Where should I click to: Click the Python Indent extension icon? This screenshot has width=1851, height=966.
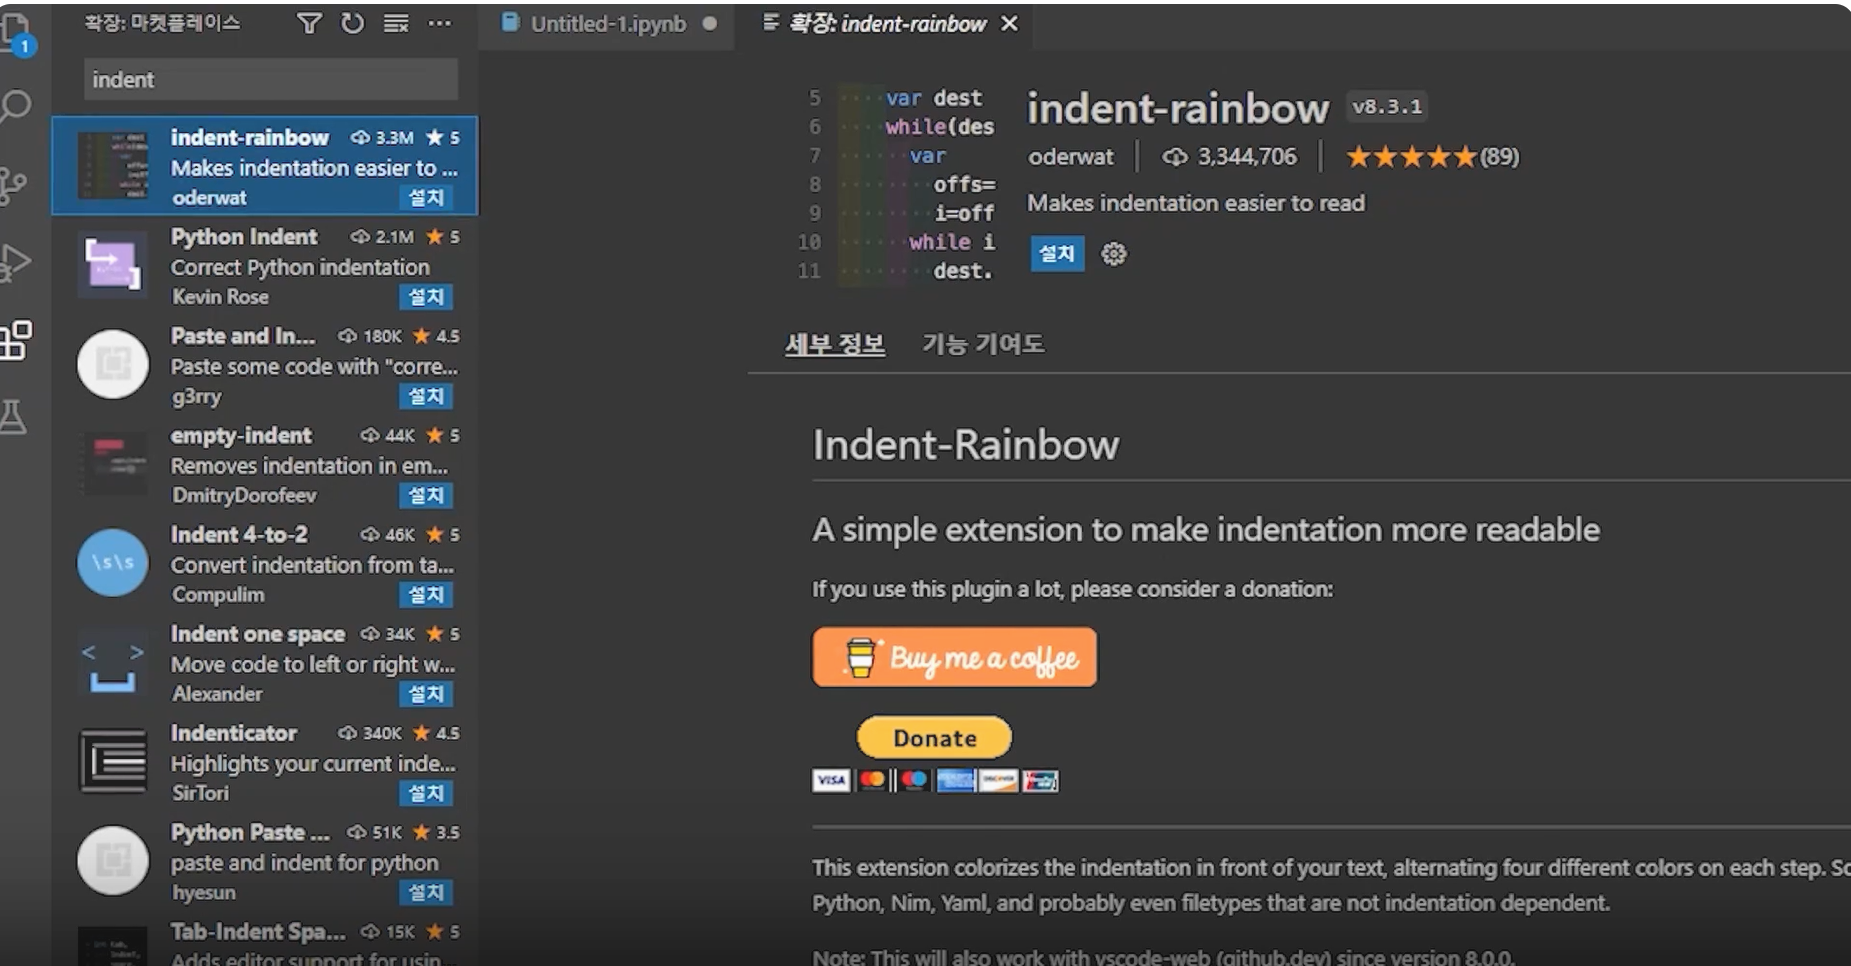click(112, 265)
